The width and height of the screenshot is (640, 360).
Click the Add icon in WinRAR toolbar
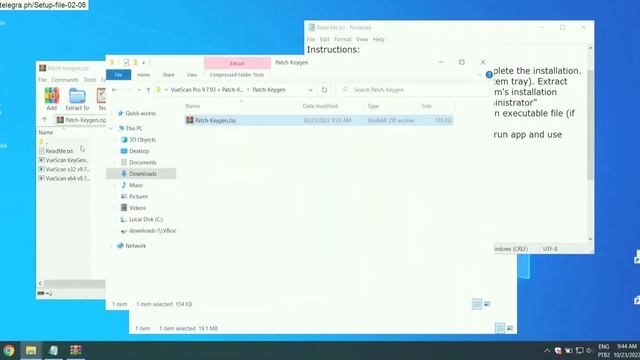[51, 98]
